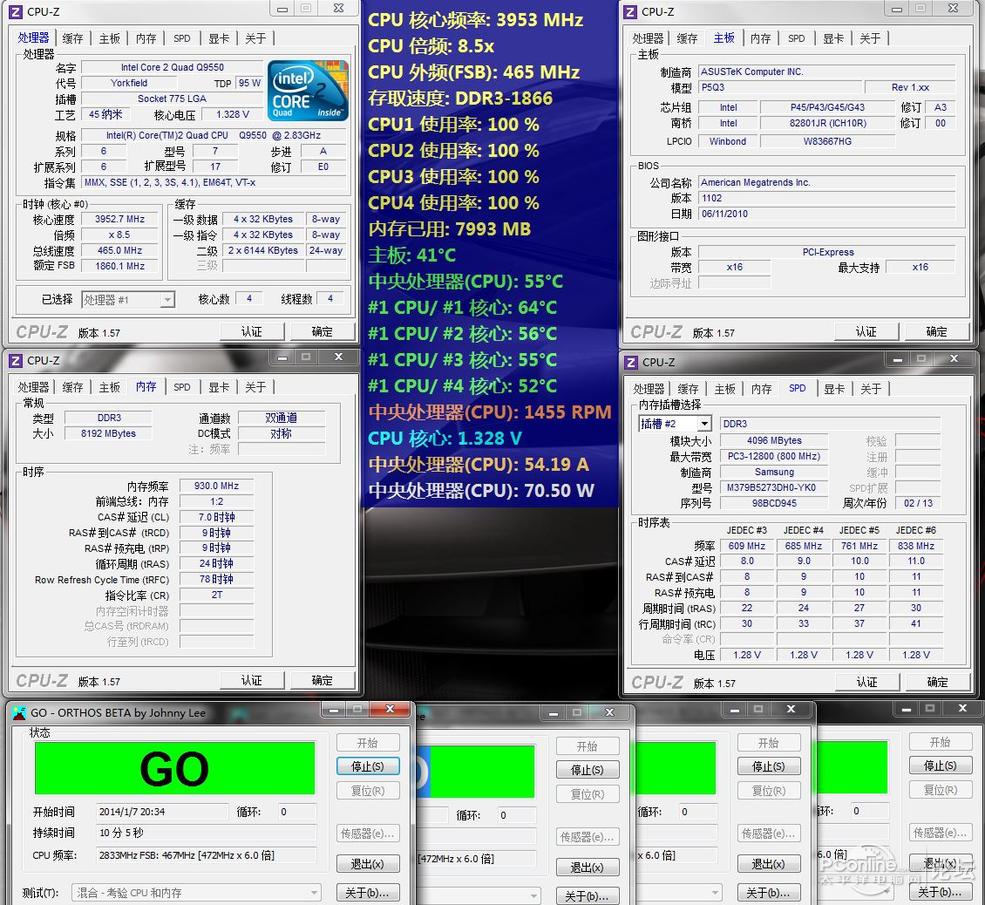Screen dimensions: 985x905
Task: Click the processor name field Intel Core 2 Quad Q9550
Action: click(x=172, y=67)
